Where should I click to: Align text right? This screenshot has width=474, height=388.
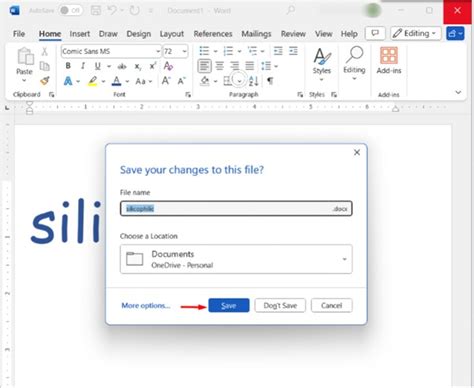pos(234,66)
